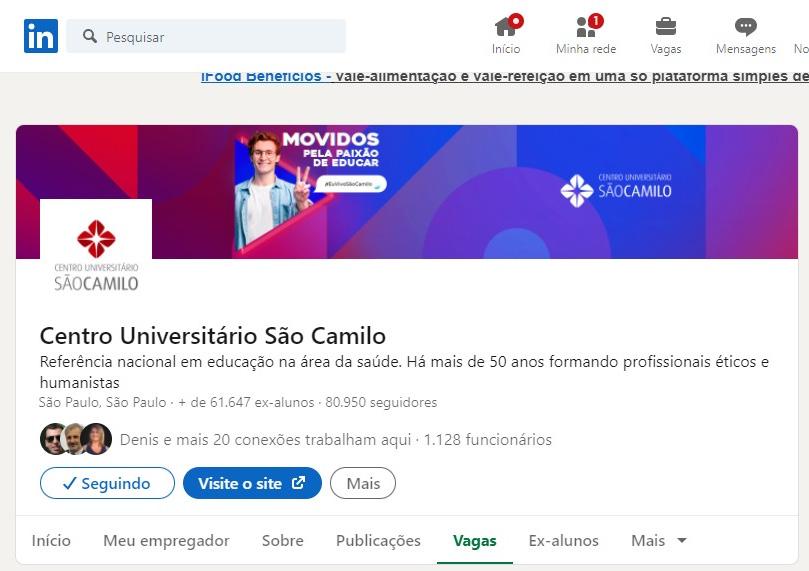The width and height of the screenshot is (809, 571).
Task: Click the LinkedIn logo icon
Action: click(x=41, y=36)
